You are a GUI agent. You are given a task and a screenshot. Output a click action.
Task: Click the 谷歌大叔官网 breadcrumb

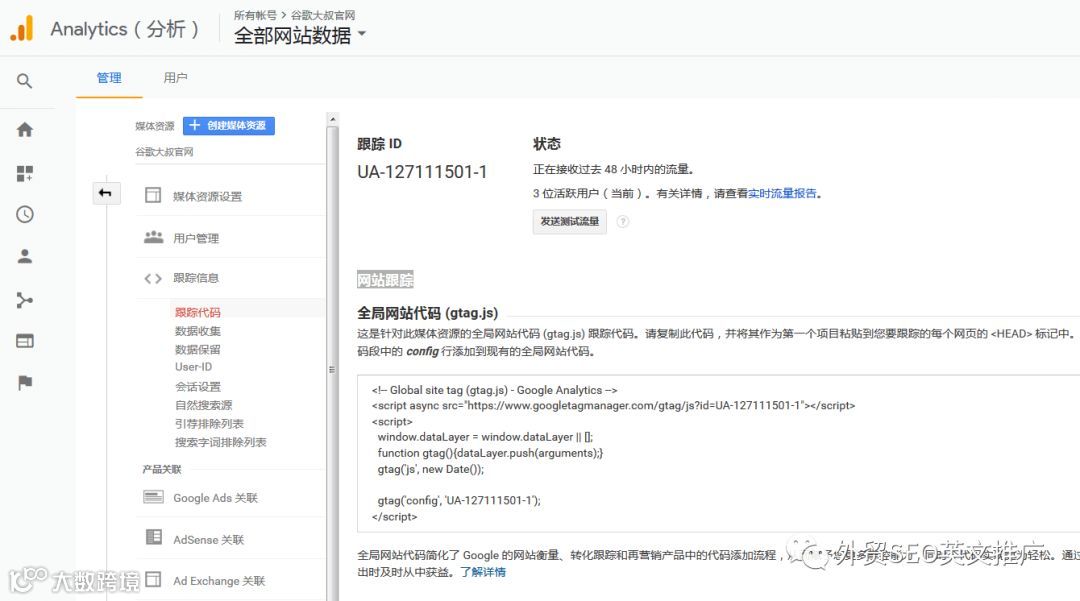[x=323, y=14]
